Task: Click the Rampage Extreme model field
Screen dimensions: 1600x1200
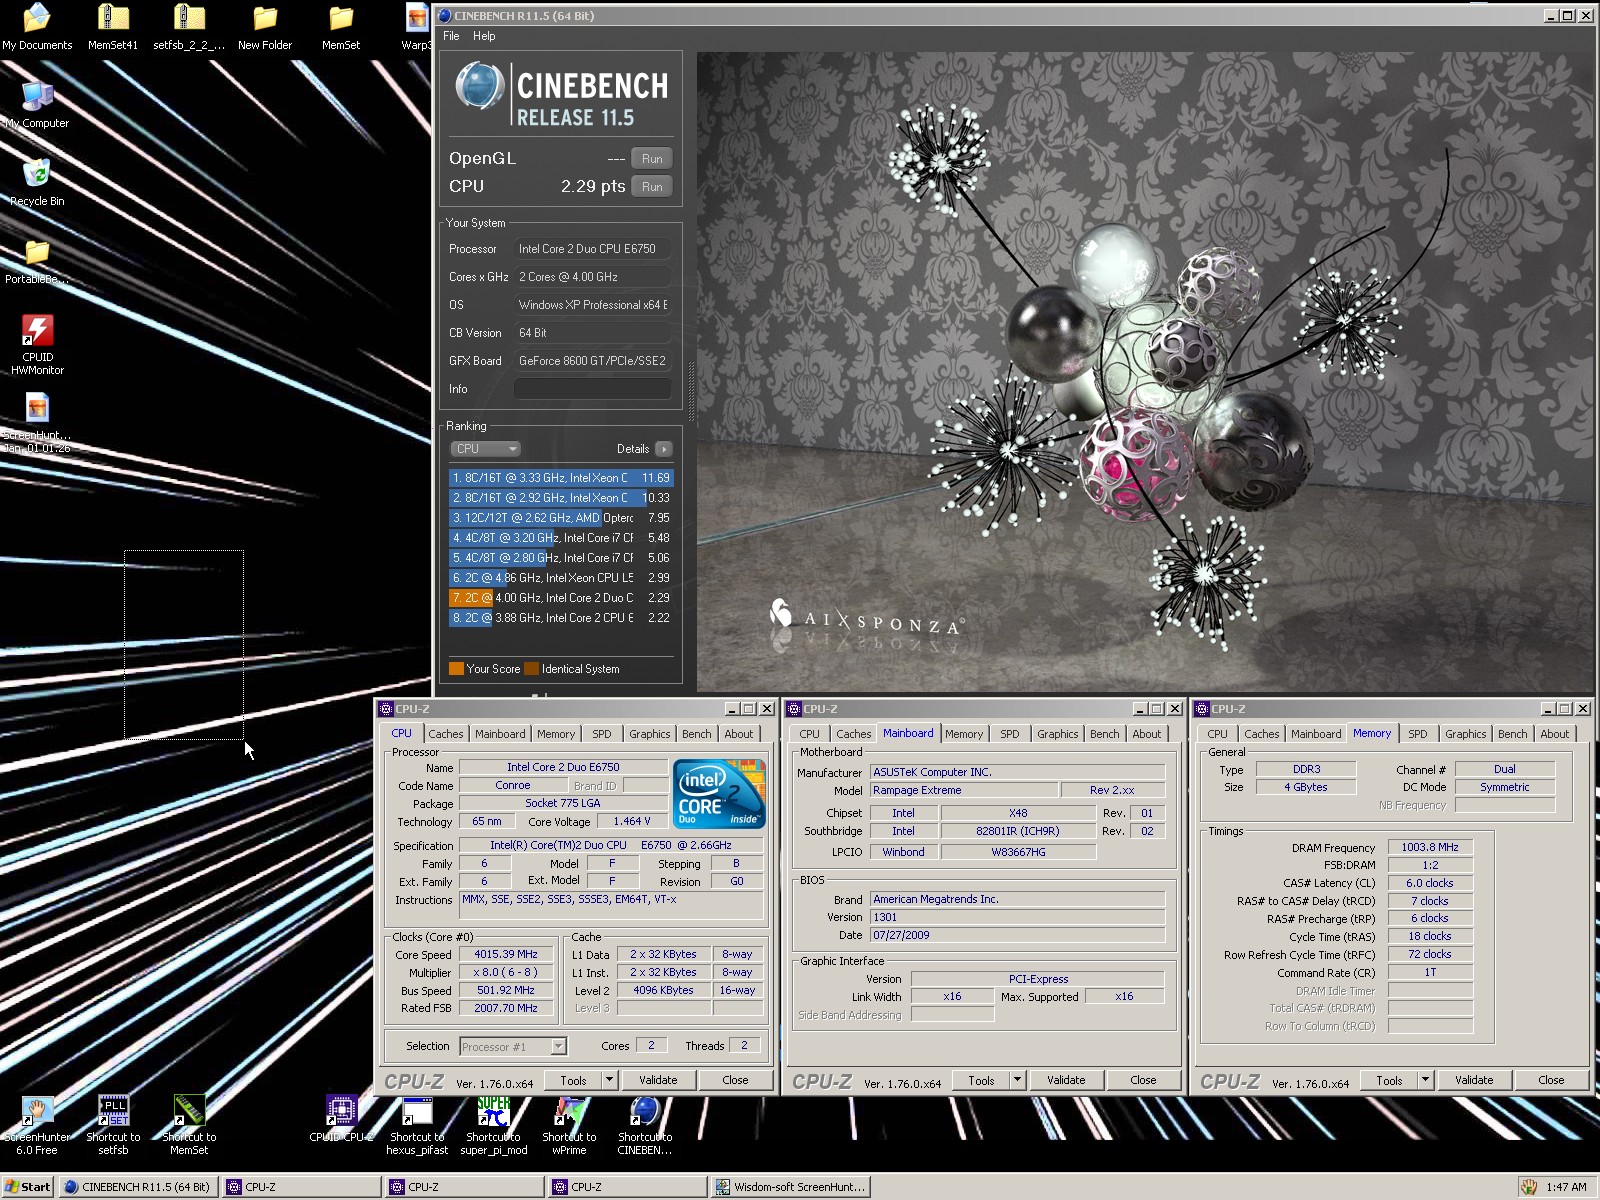Action: (963, 790)
